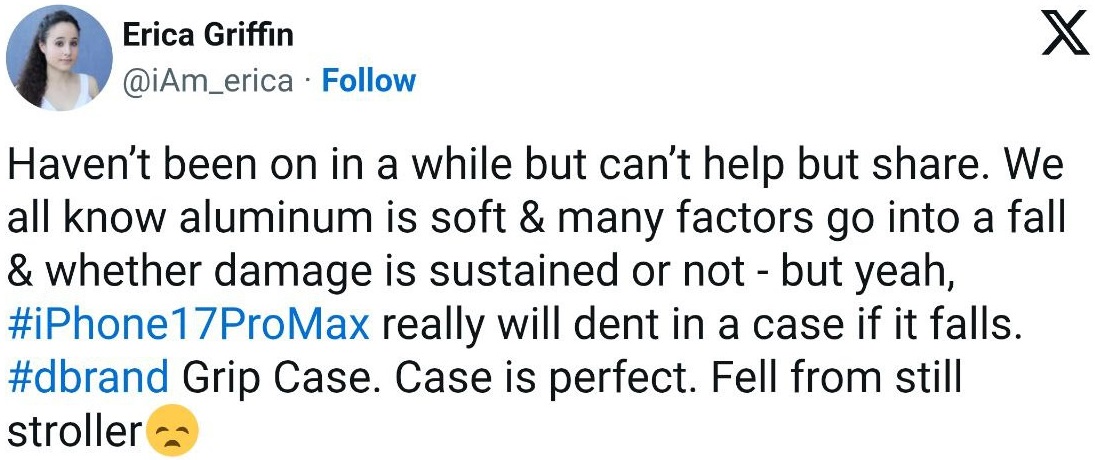
Task: Follow the @iAm_erica account
Action: click(369, 80)
